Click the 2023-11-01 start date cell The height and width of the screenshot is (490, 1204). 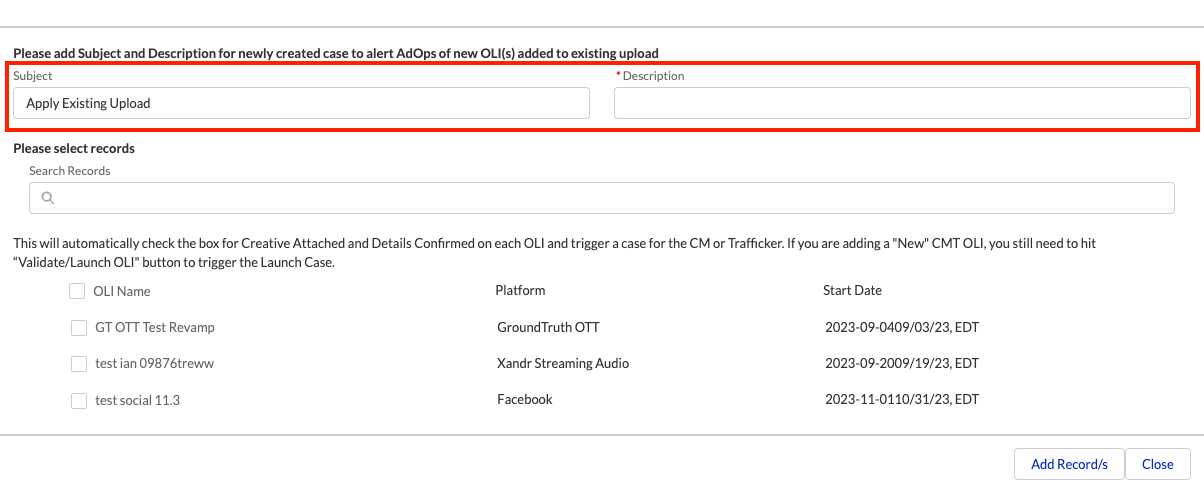[901, 399]
